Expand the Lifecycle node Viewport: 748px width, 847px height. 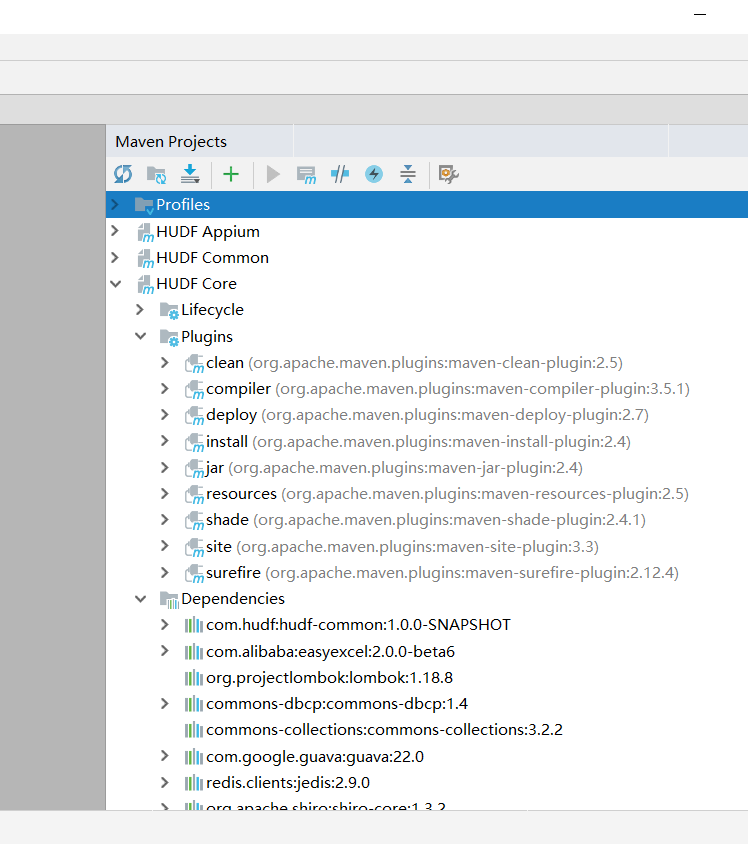click(140, 310)
